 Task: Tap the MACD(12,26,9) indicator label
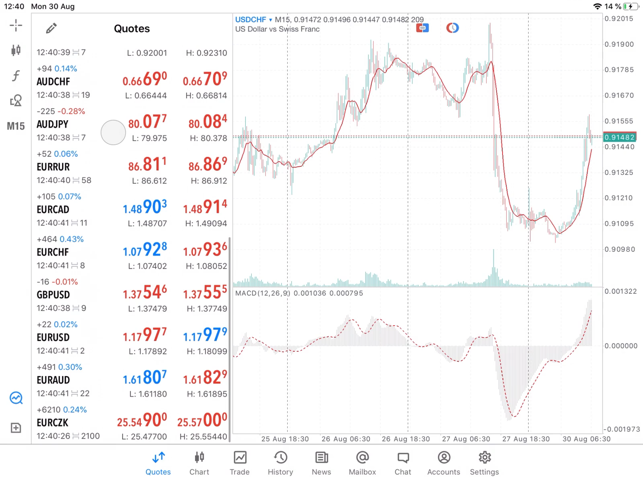(x=262, y=293)
